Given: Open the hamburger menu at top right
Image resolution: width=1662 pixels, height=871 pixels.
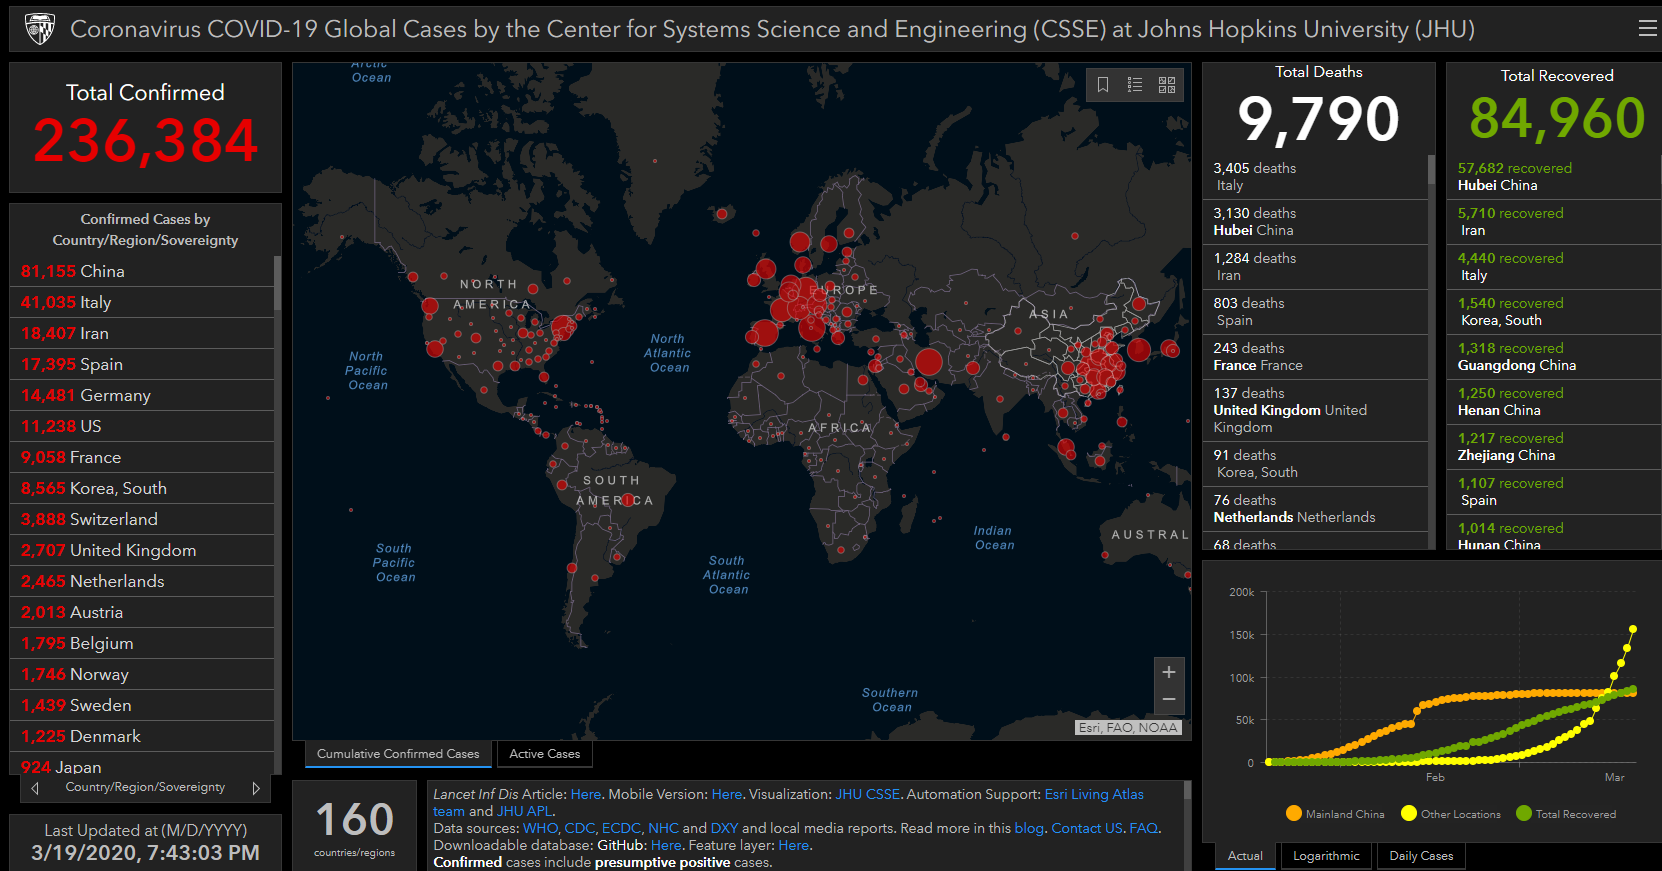Looking at the screenshot, I should pos(1647,29).
